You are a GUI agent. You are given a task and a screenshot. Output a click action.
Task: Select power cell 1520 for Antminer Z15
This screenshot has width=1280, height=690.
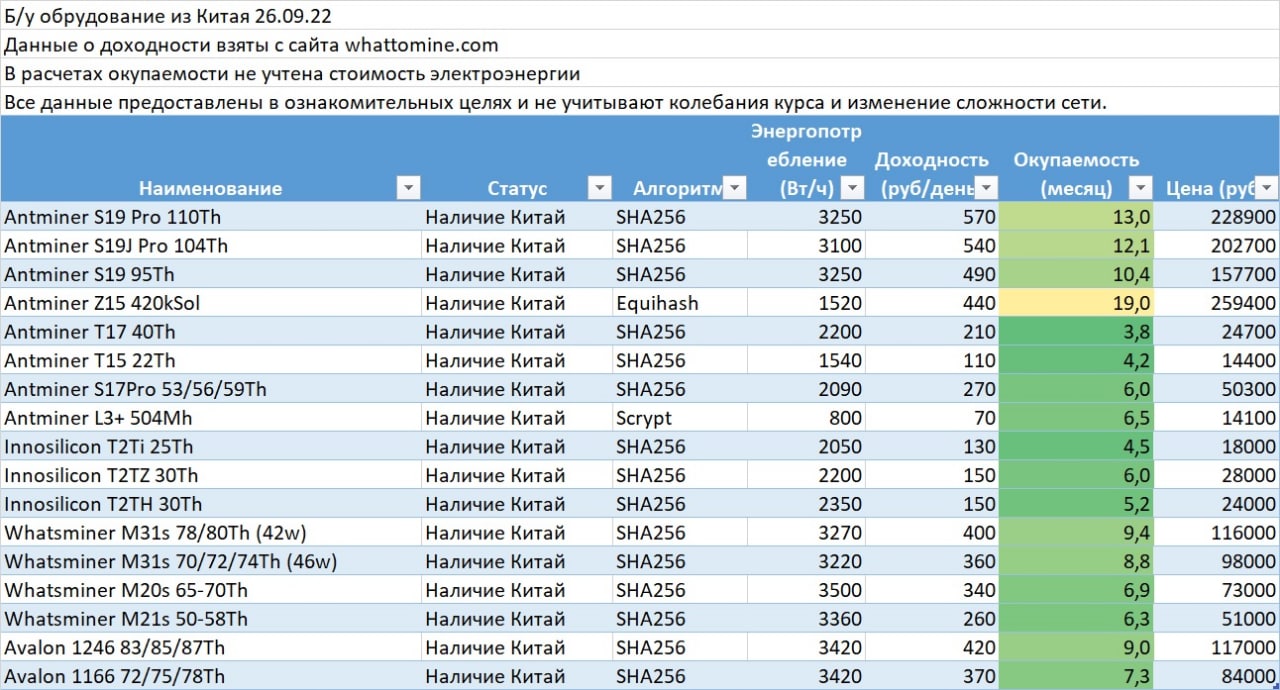click(807, 303)
